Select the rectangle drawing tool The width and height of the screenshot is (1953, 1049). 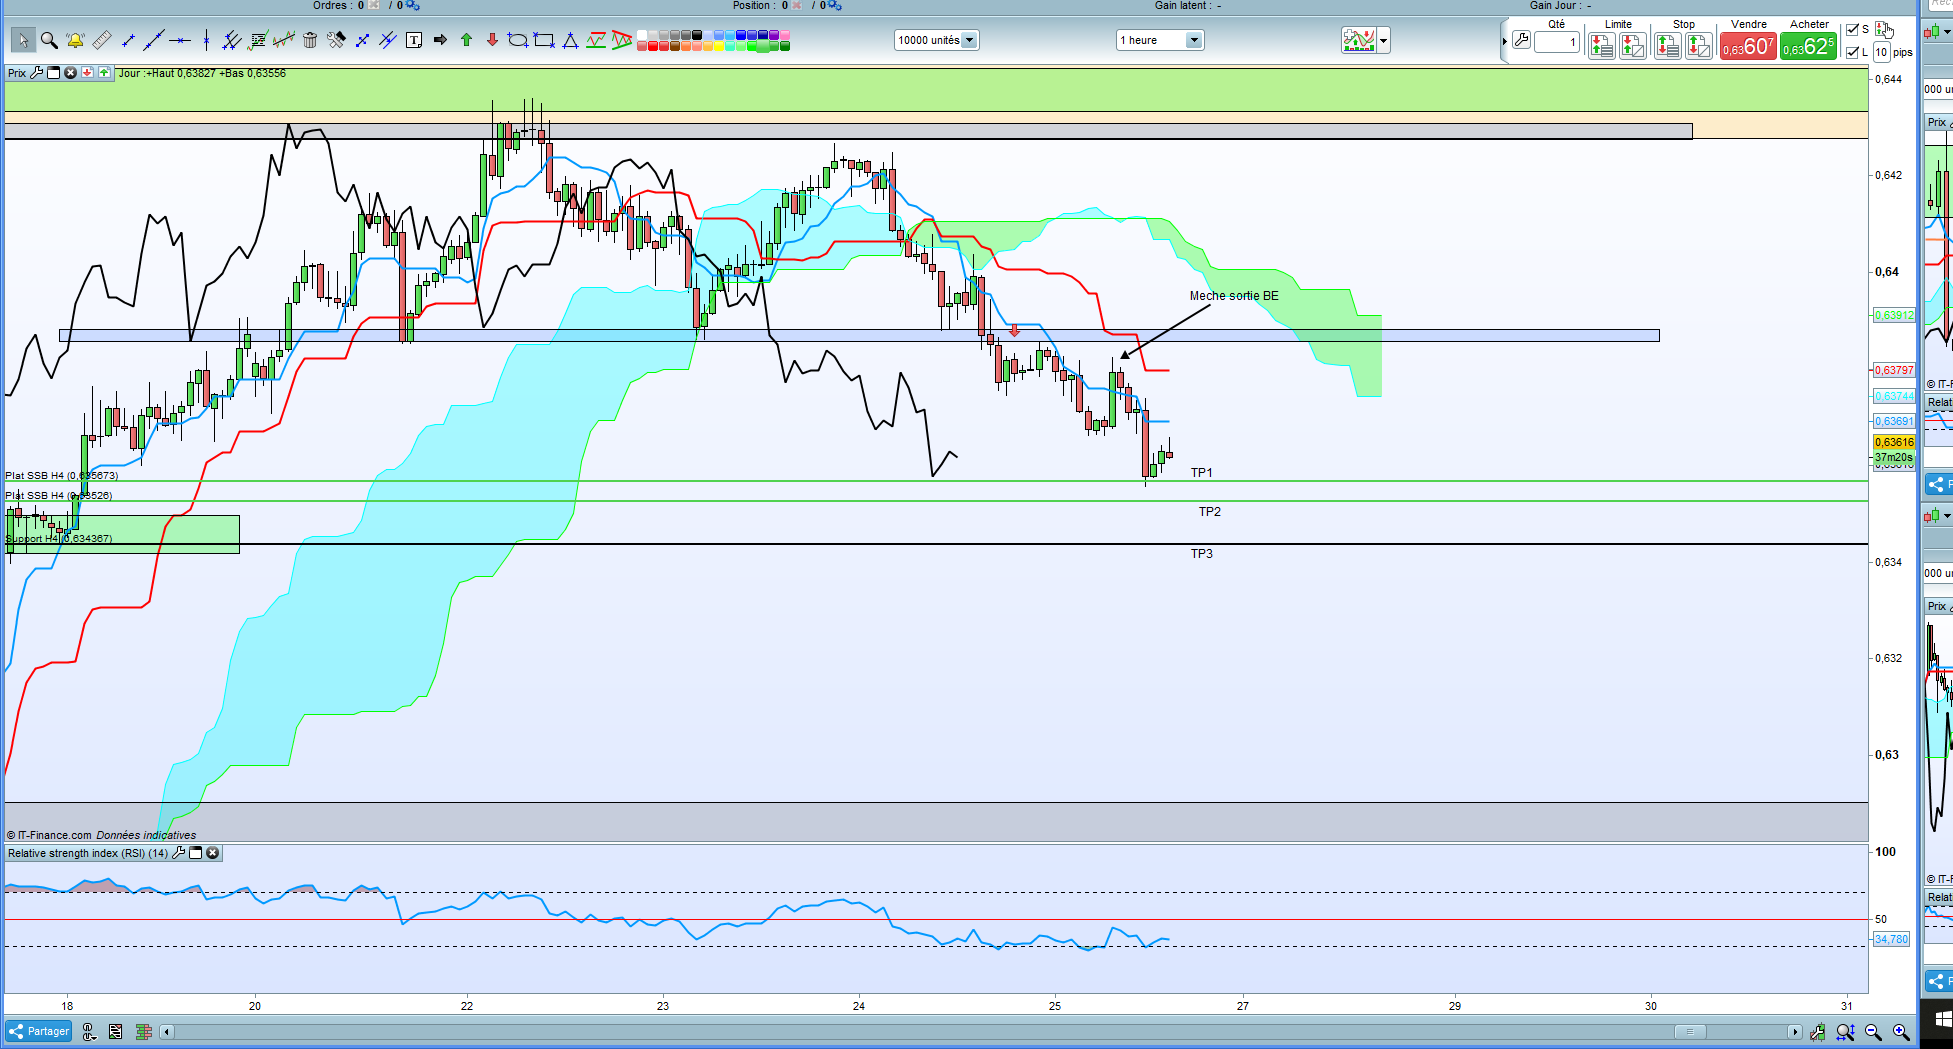(544, 41)
